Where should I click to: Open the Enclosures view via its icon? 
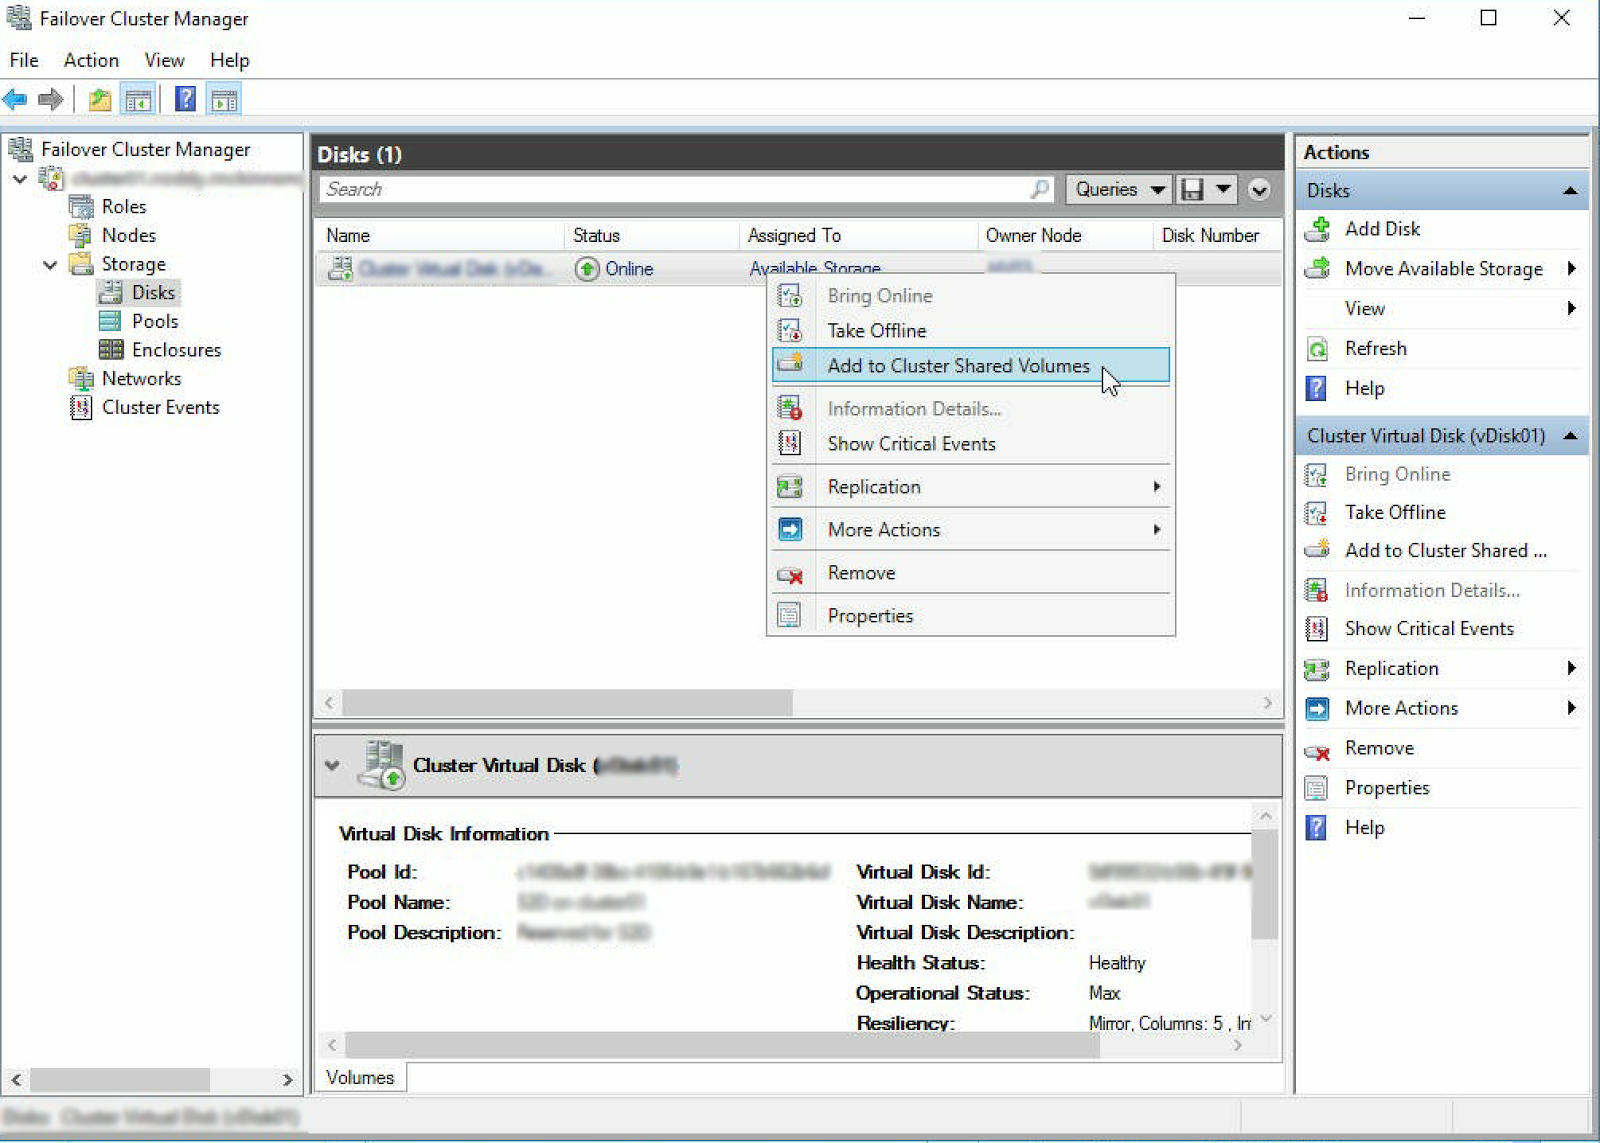point(113,349)
